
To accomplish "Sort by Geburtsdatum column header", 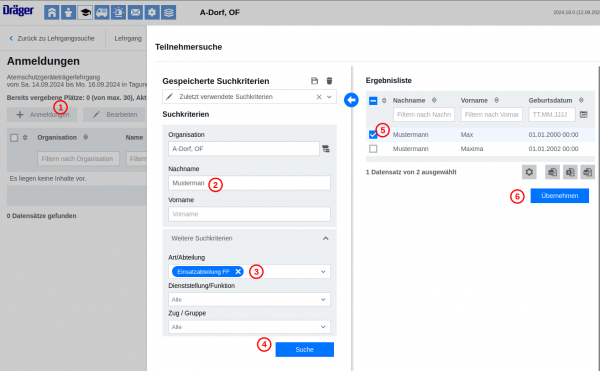I will tap(550, 100).
